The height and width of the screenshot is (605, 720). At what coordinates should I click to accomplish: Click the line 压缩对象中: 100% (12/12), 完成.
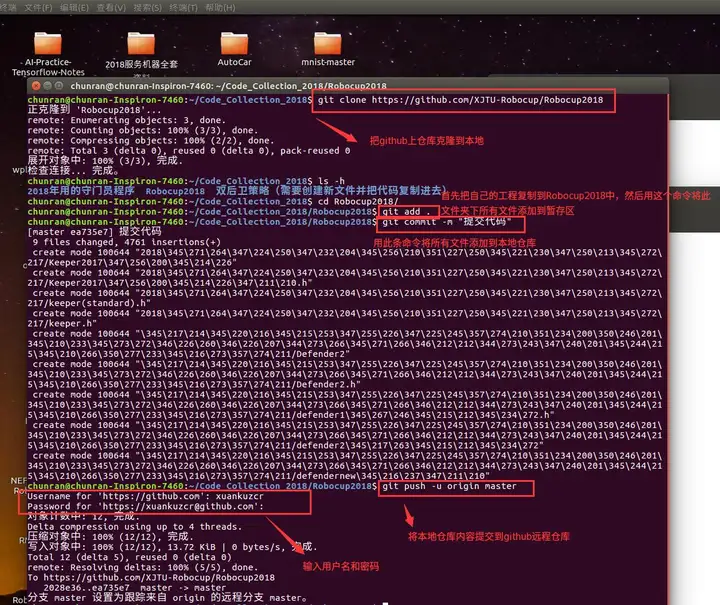tap(111, 537)
